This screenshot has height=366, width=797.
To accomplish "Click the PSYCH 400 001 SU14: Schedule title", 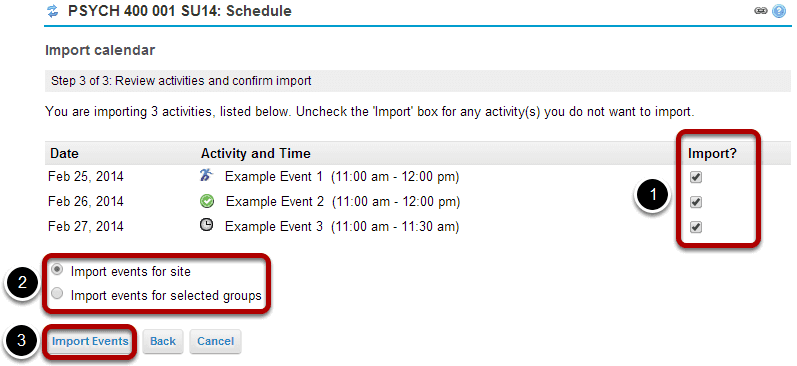I will 180,11.
